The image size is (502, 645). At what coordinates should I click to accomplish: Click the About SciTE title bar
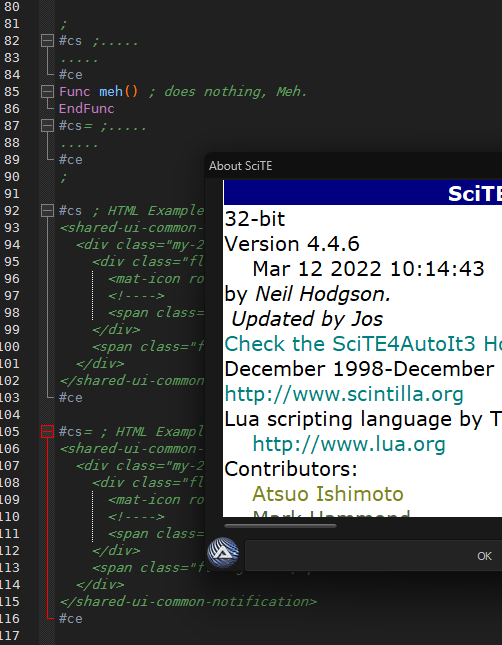click(353, 166)
